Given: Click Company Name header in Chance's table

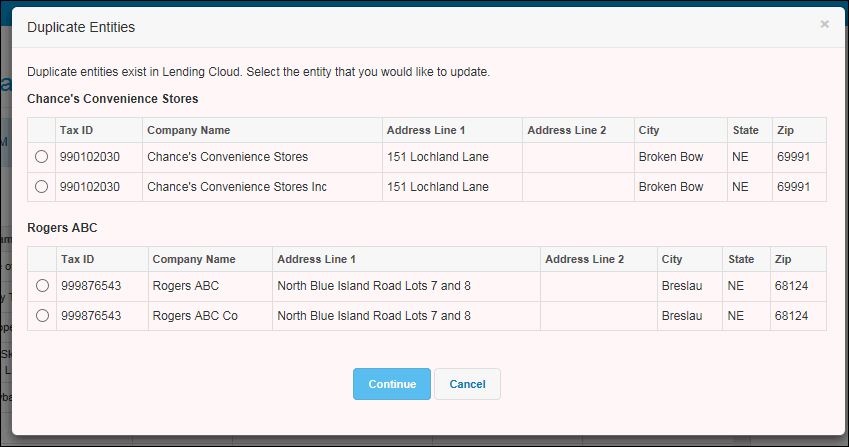Looking at the screenshot, I should (188, 130).
